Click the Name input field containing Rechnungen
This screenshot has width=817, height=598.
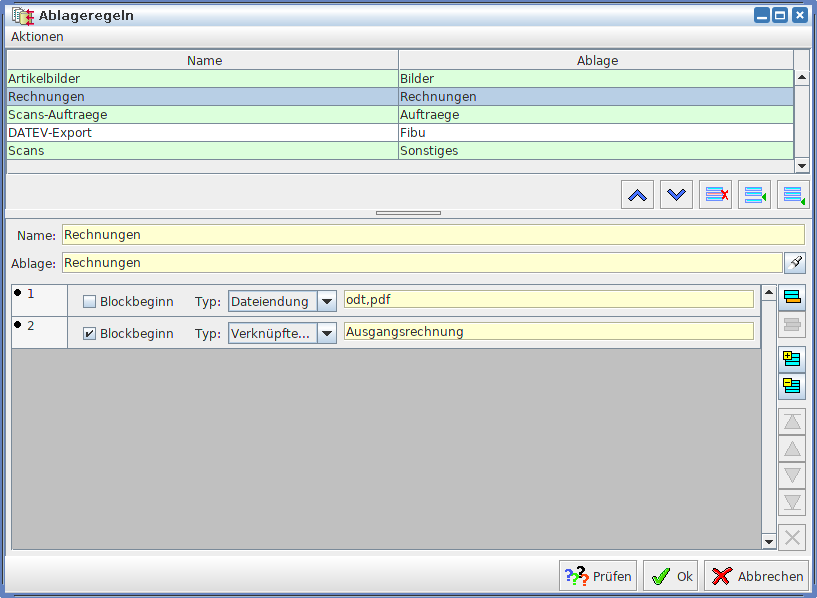[432, 235]
